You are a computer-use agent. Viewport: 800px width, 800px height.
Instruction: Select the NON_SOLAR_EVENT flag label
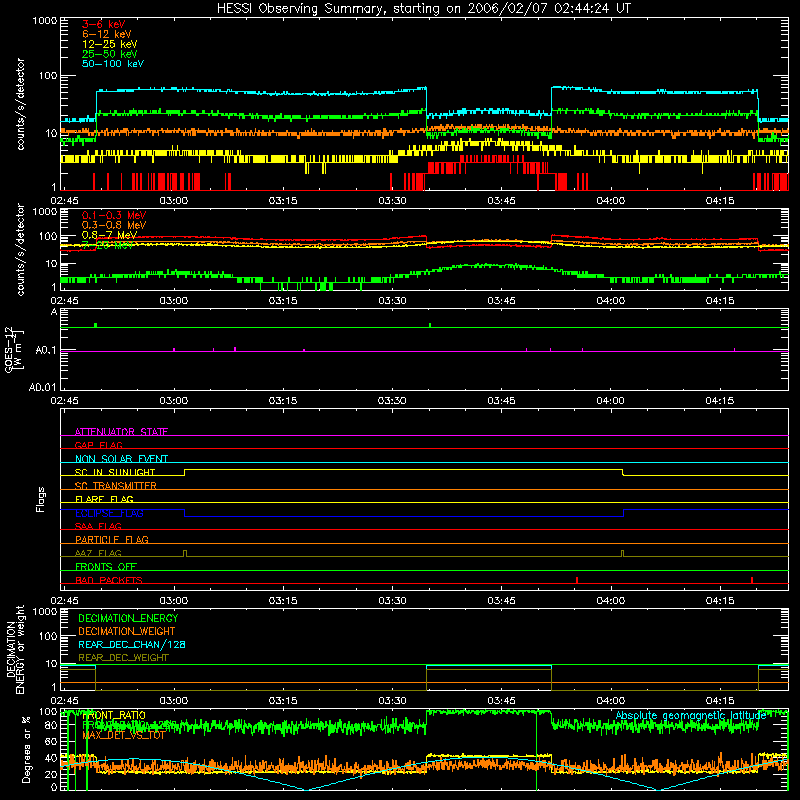121,459
